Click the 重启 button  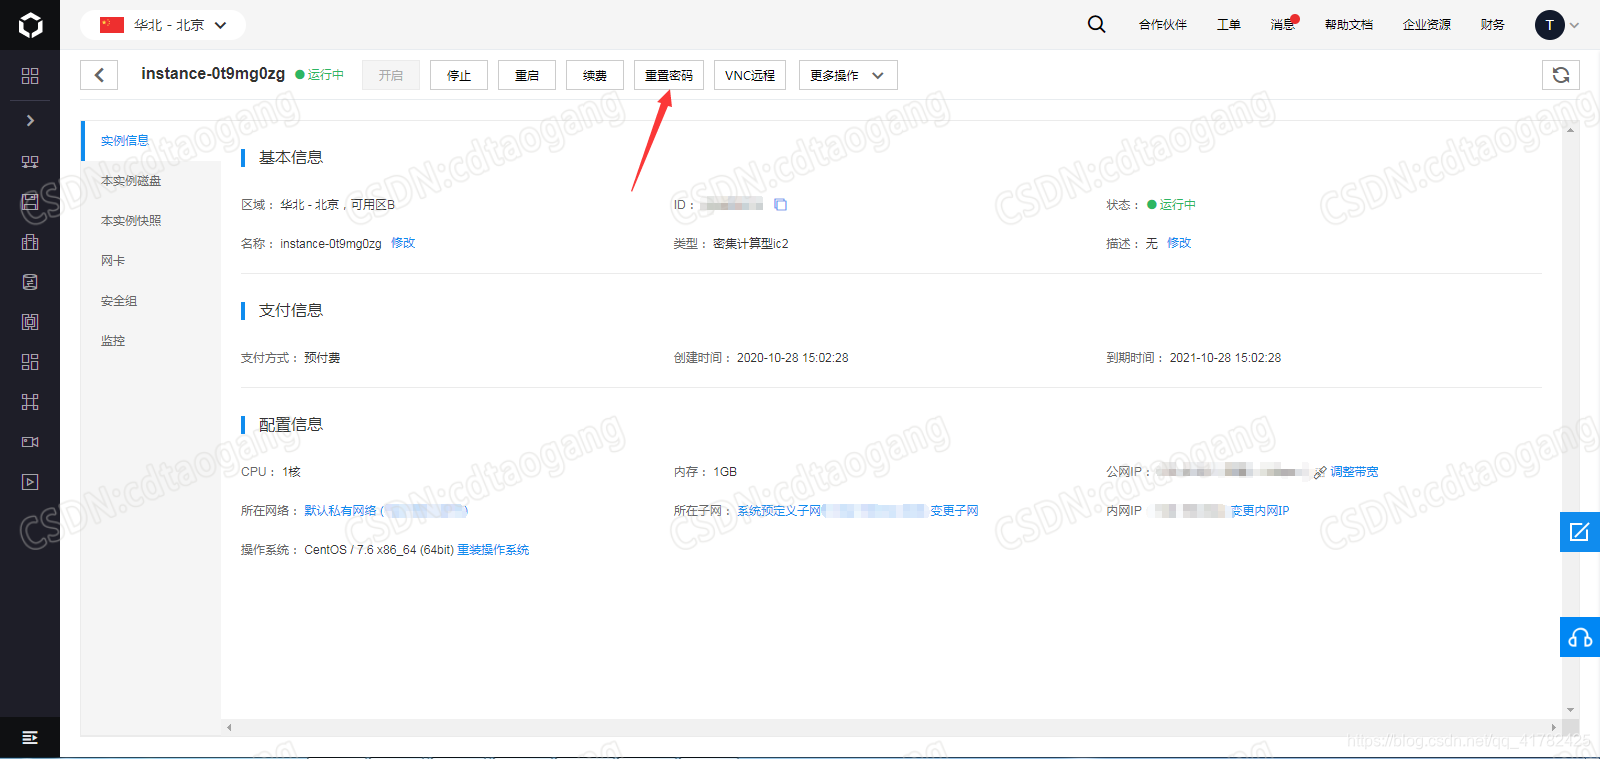point(527,75)
